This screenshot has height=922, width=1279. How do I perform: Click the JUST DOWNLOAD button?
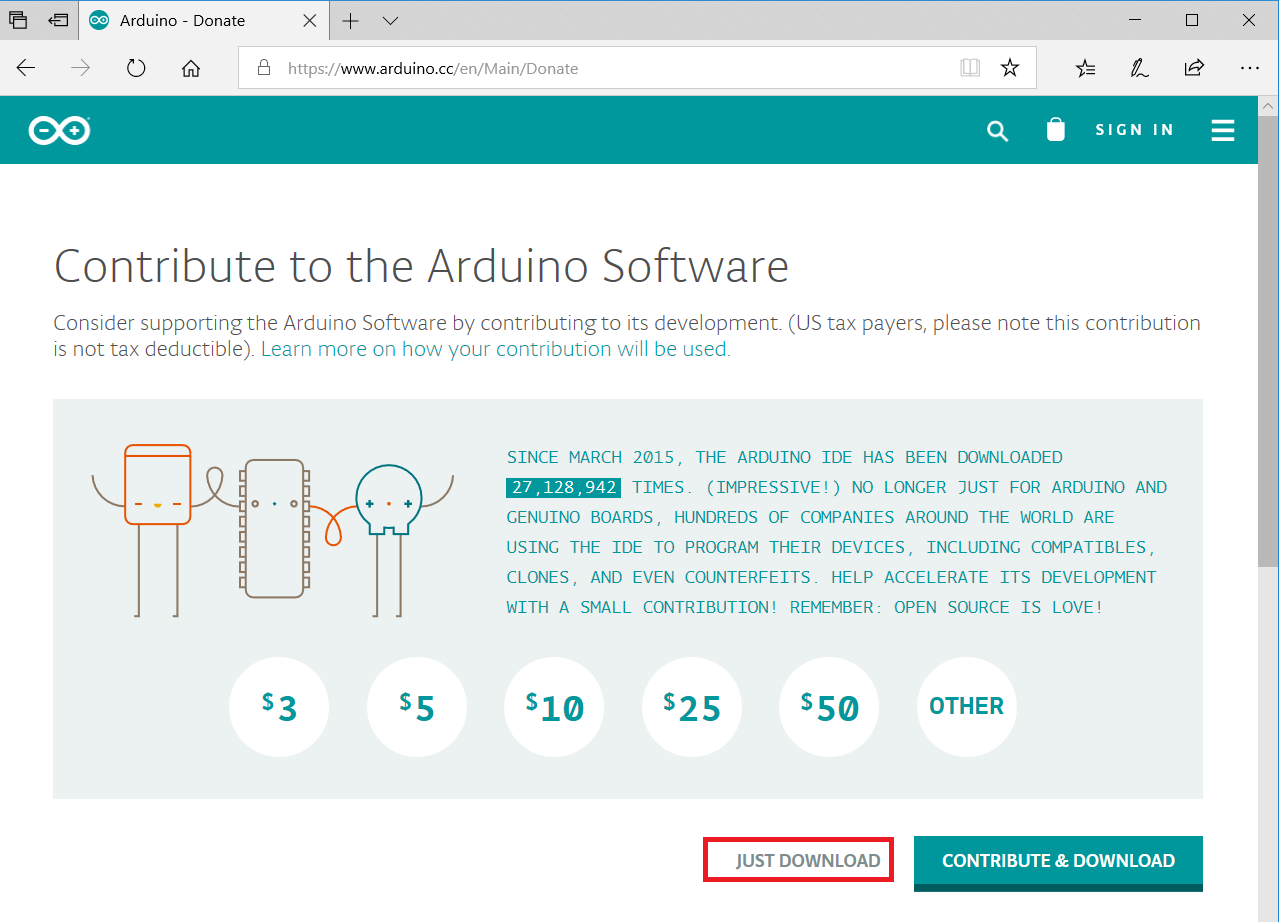coord(798,860)
